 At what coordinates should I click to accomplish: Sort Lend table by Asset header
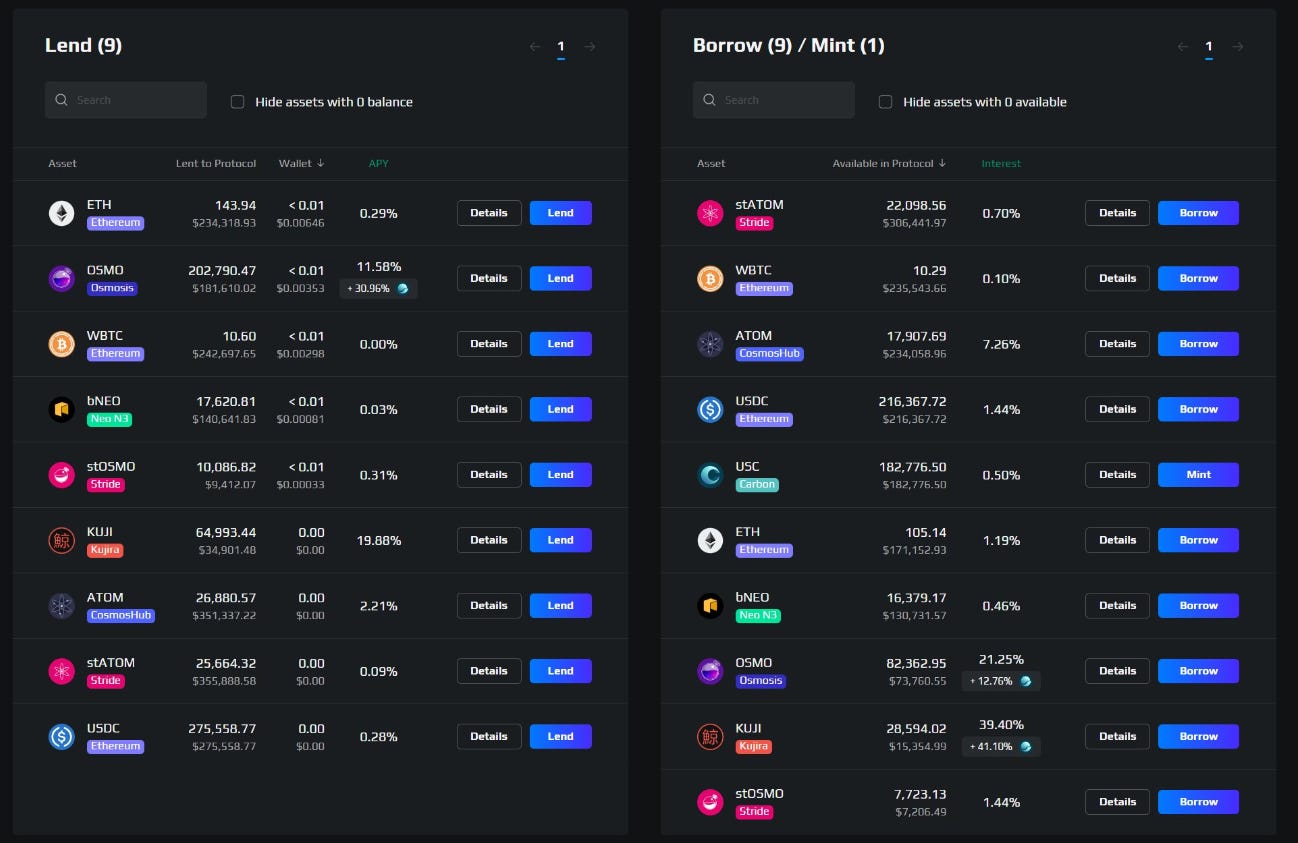(x=62, y=163)
